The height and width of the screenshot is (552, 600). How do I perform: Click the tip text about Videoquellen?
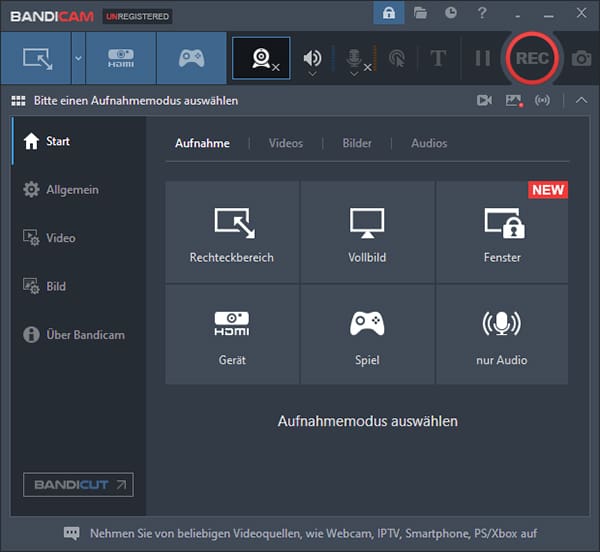coord(313,534)
